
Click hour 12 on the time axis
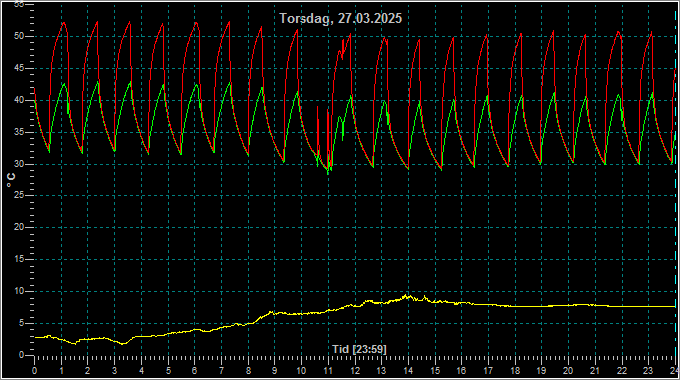click(x=355, y=371)
